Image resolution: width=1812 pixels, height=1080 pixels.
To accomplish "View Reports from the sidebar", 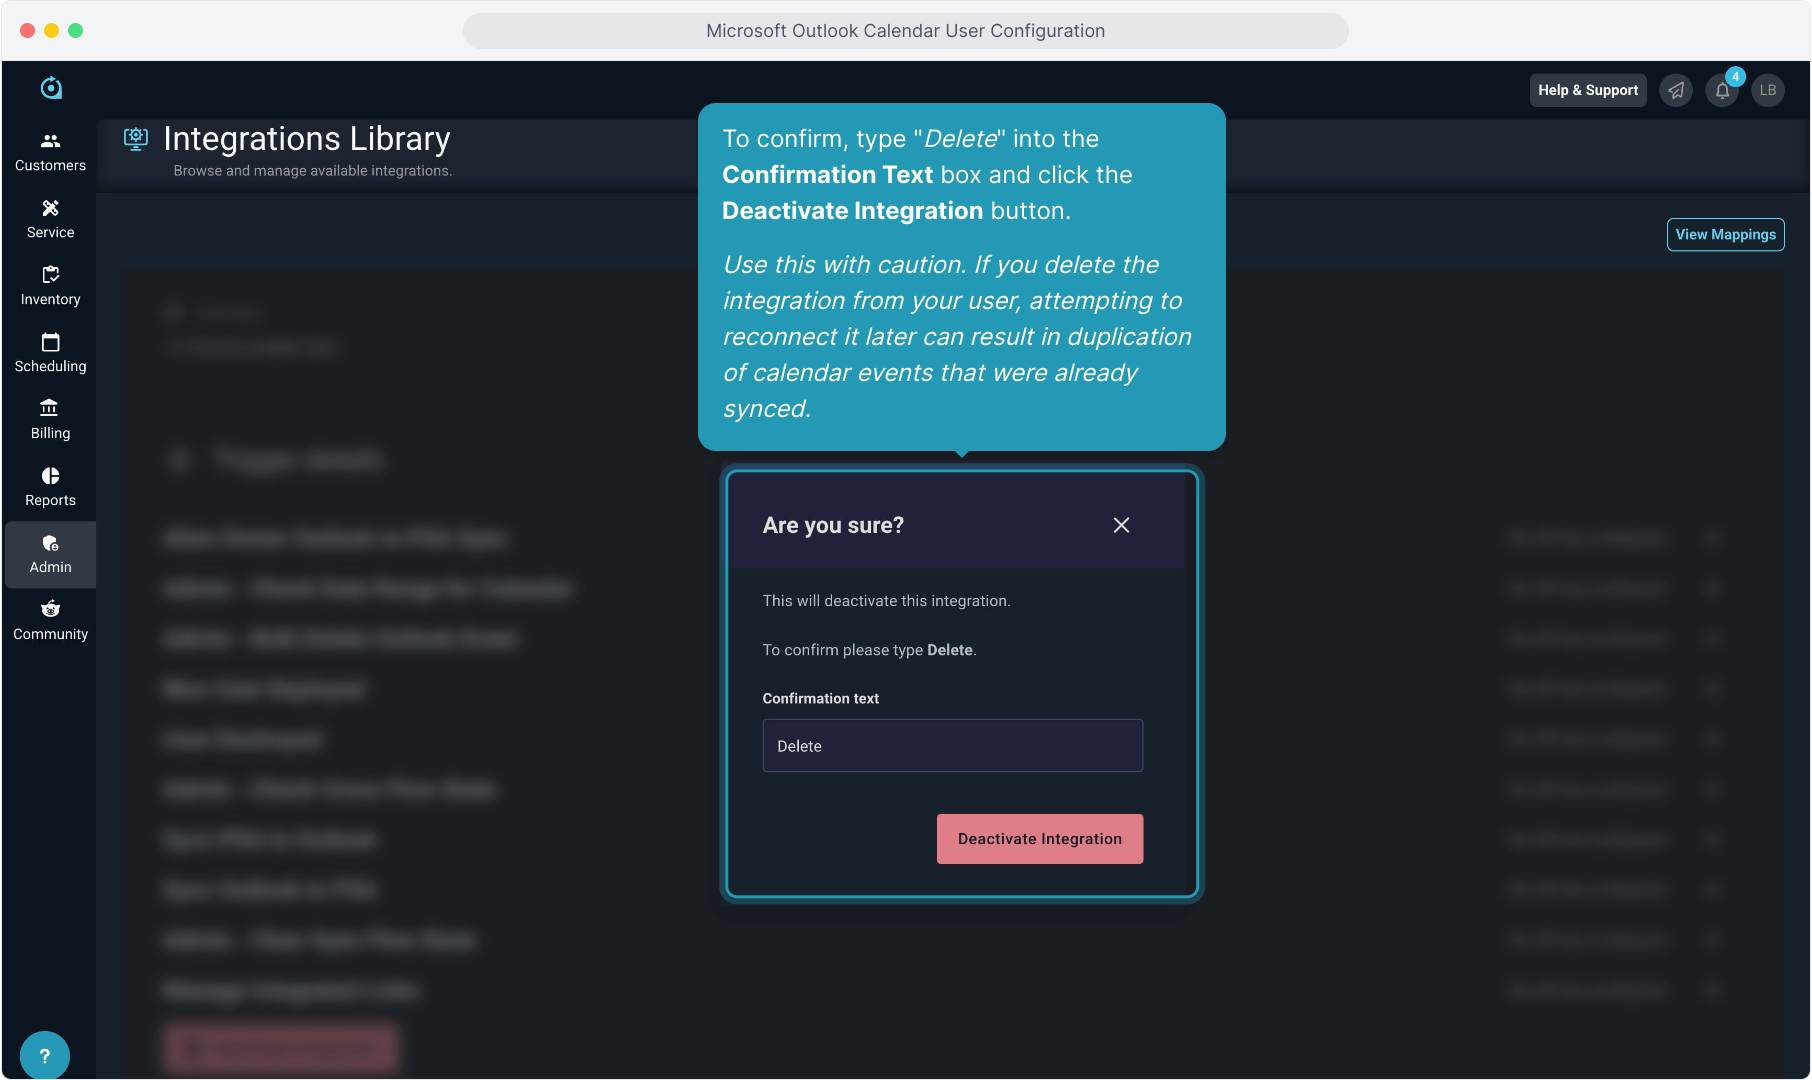I will point(50,487).
